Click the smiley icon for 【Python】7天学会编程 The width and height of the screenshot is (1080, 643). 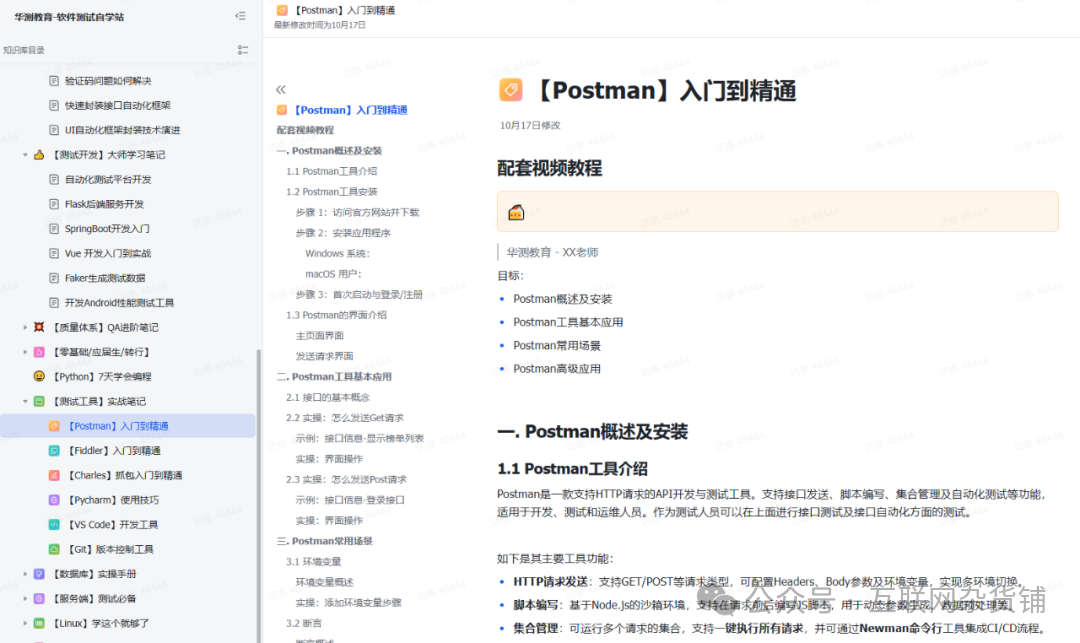39,377
